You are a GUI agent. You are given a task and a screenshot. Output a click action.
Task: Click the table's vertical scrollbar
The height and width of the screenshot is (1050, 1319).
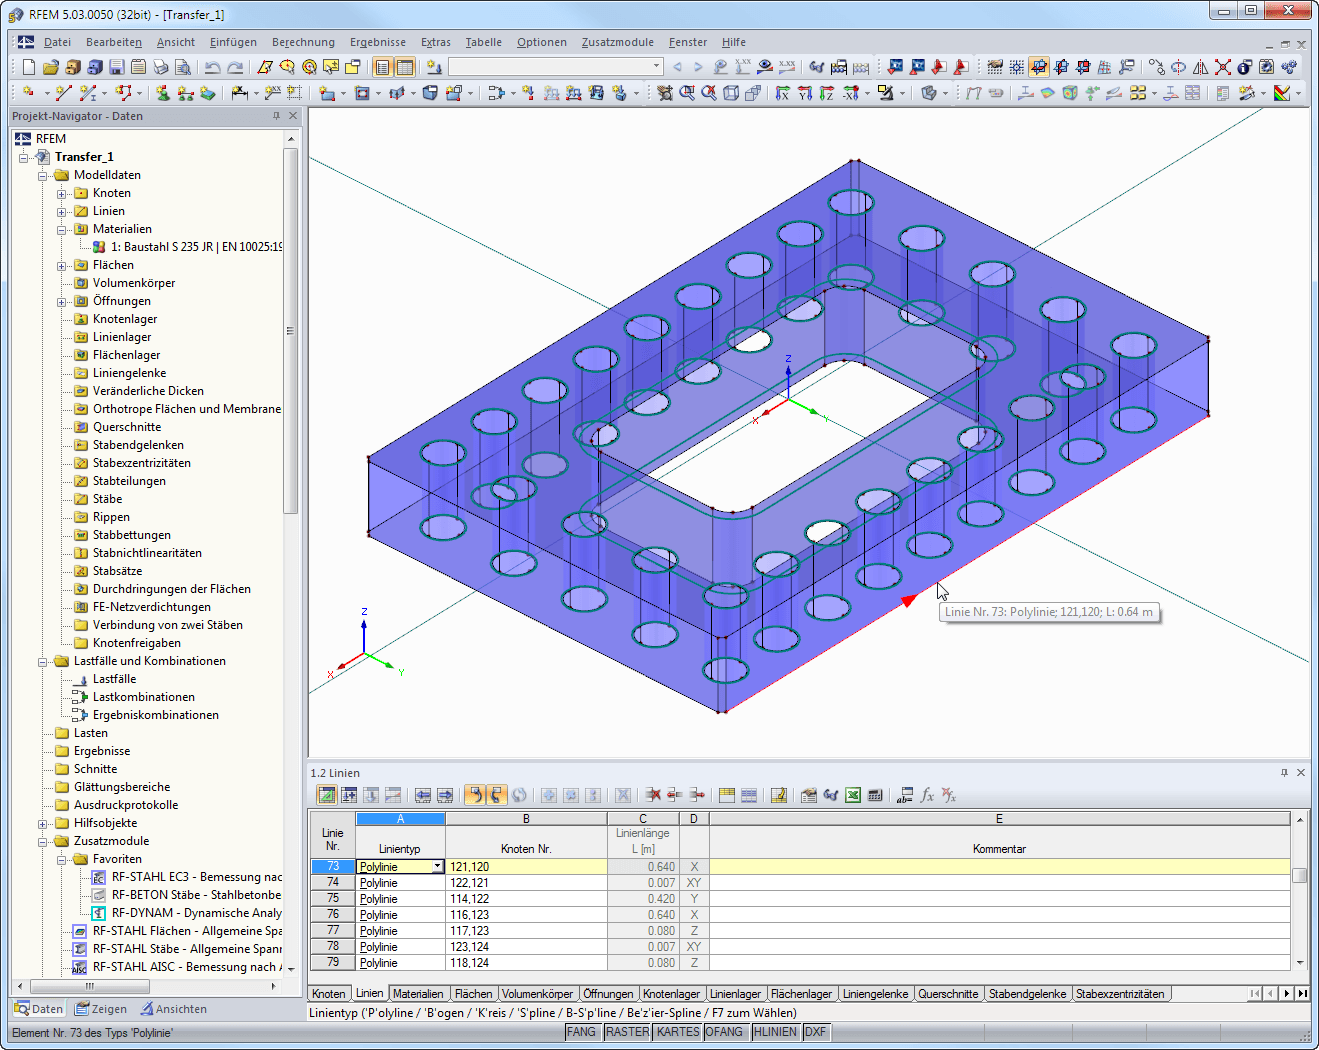click(1300, 890)
